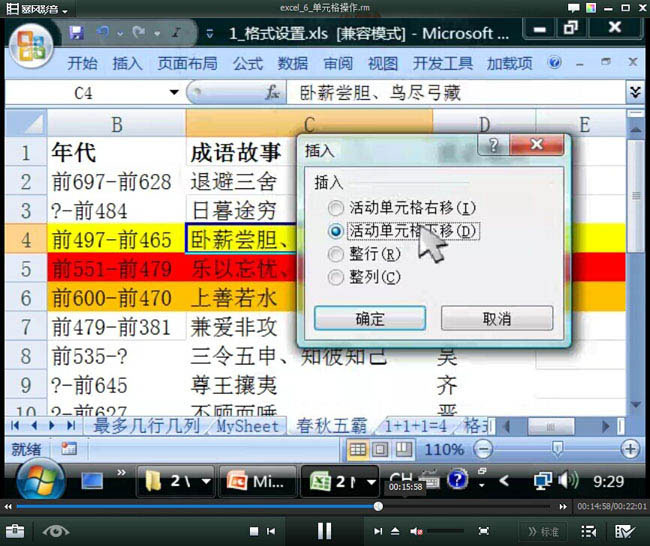Open the player title menu dropdown
The height and width of the screenshot is (546, 650).
(x=65, y=10)
